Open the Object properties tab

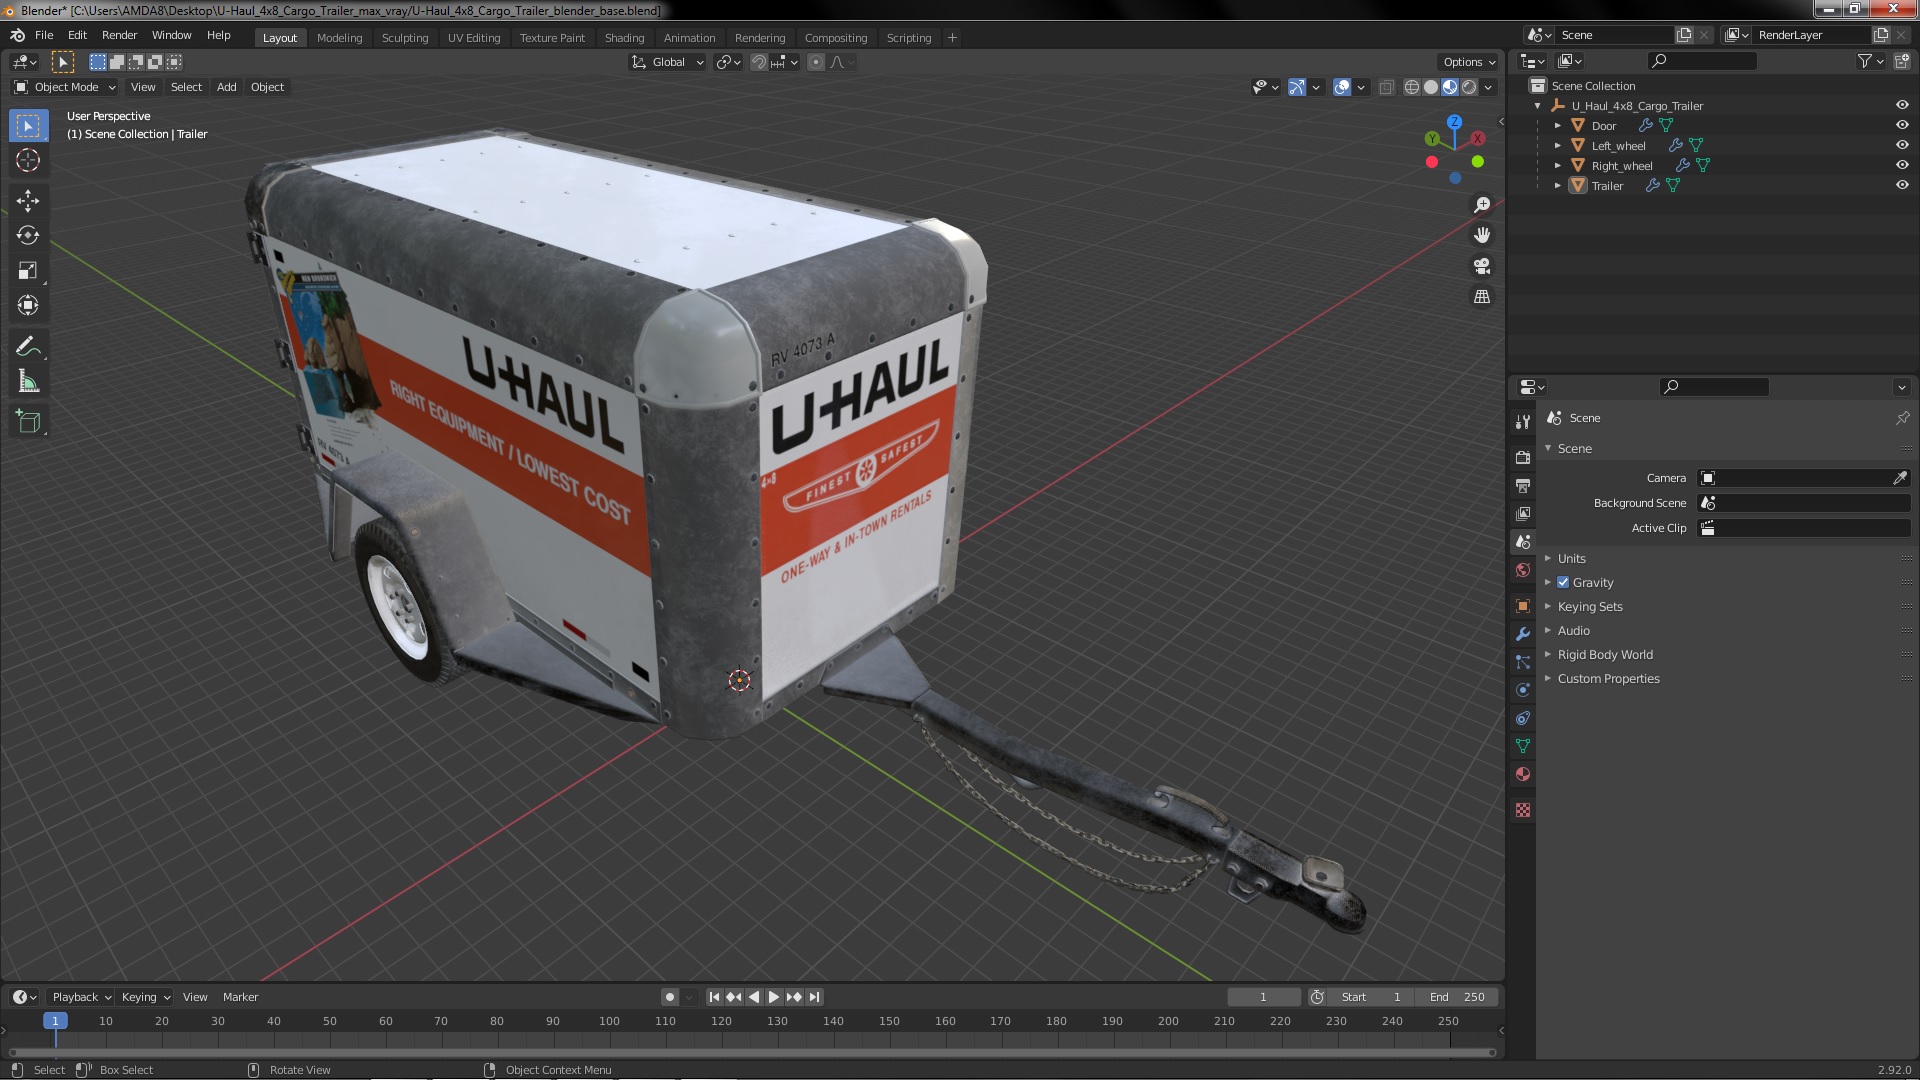[1523, 606]
